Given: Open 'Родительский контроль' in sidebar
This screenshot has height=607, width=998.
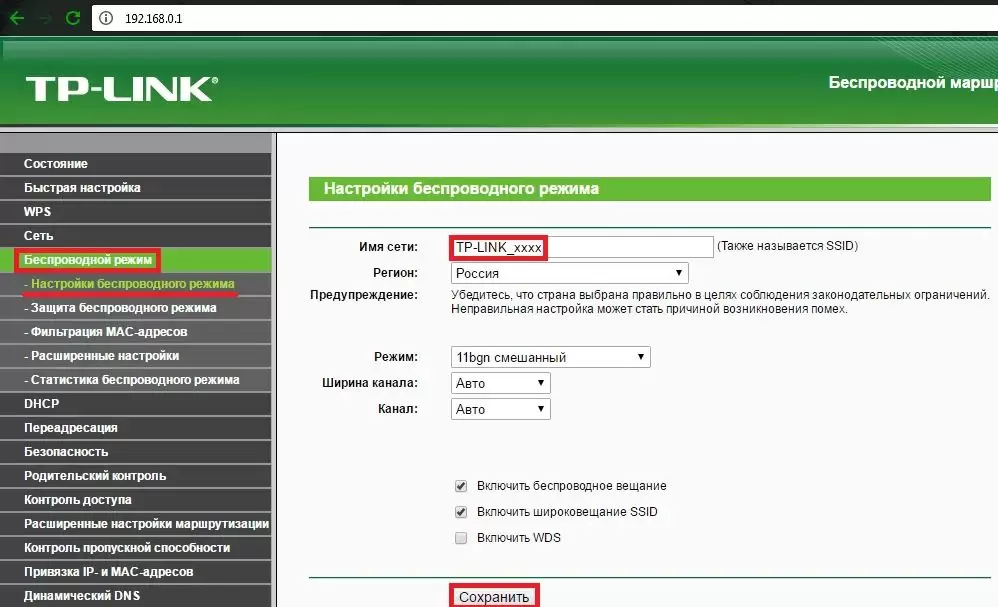Looking at the screenshot, I should 95,476.
